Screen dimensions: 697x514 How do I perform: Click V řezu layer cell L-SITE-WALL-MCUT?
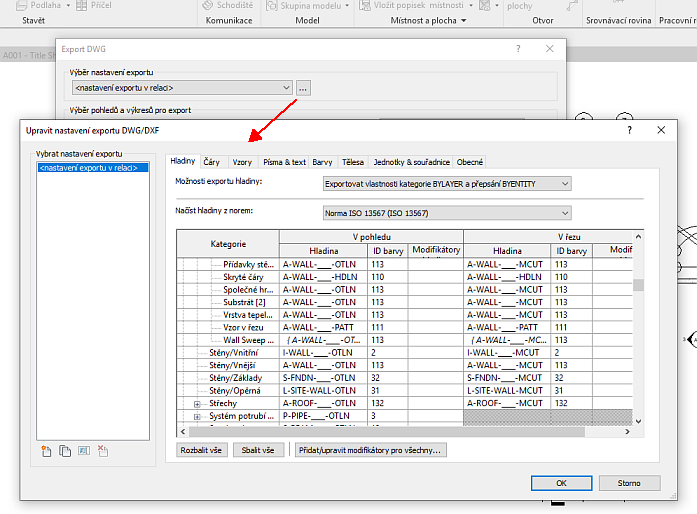pos(507,390)
